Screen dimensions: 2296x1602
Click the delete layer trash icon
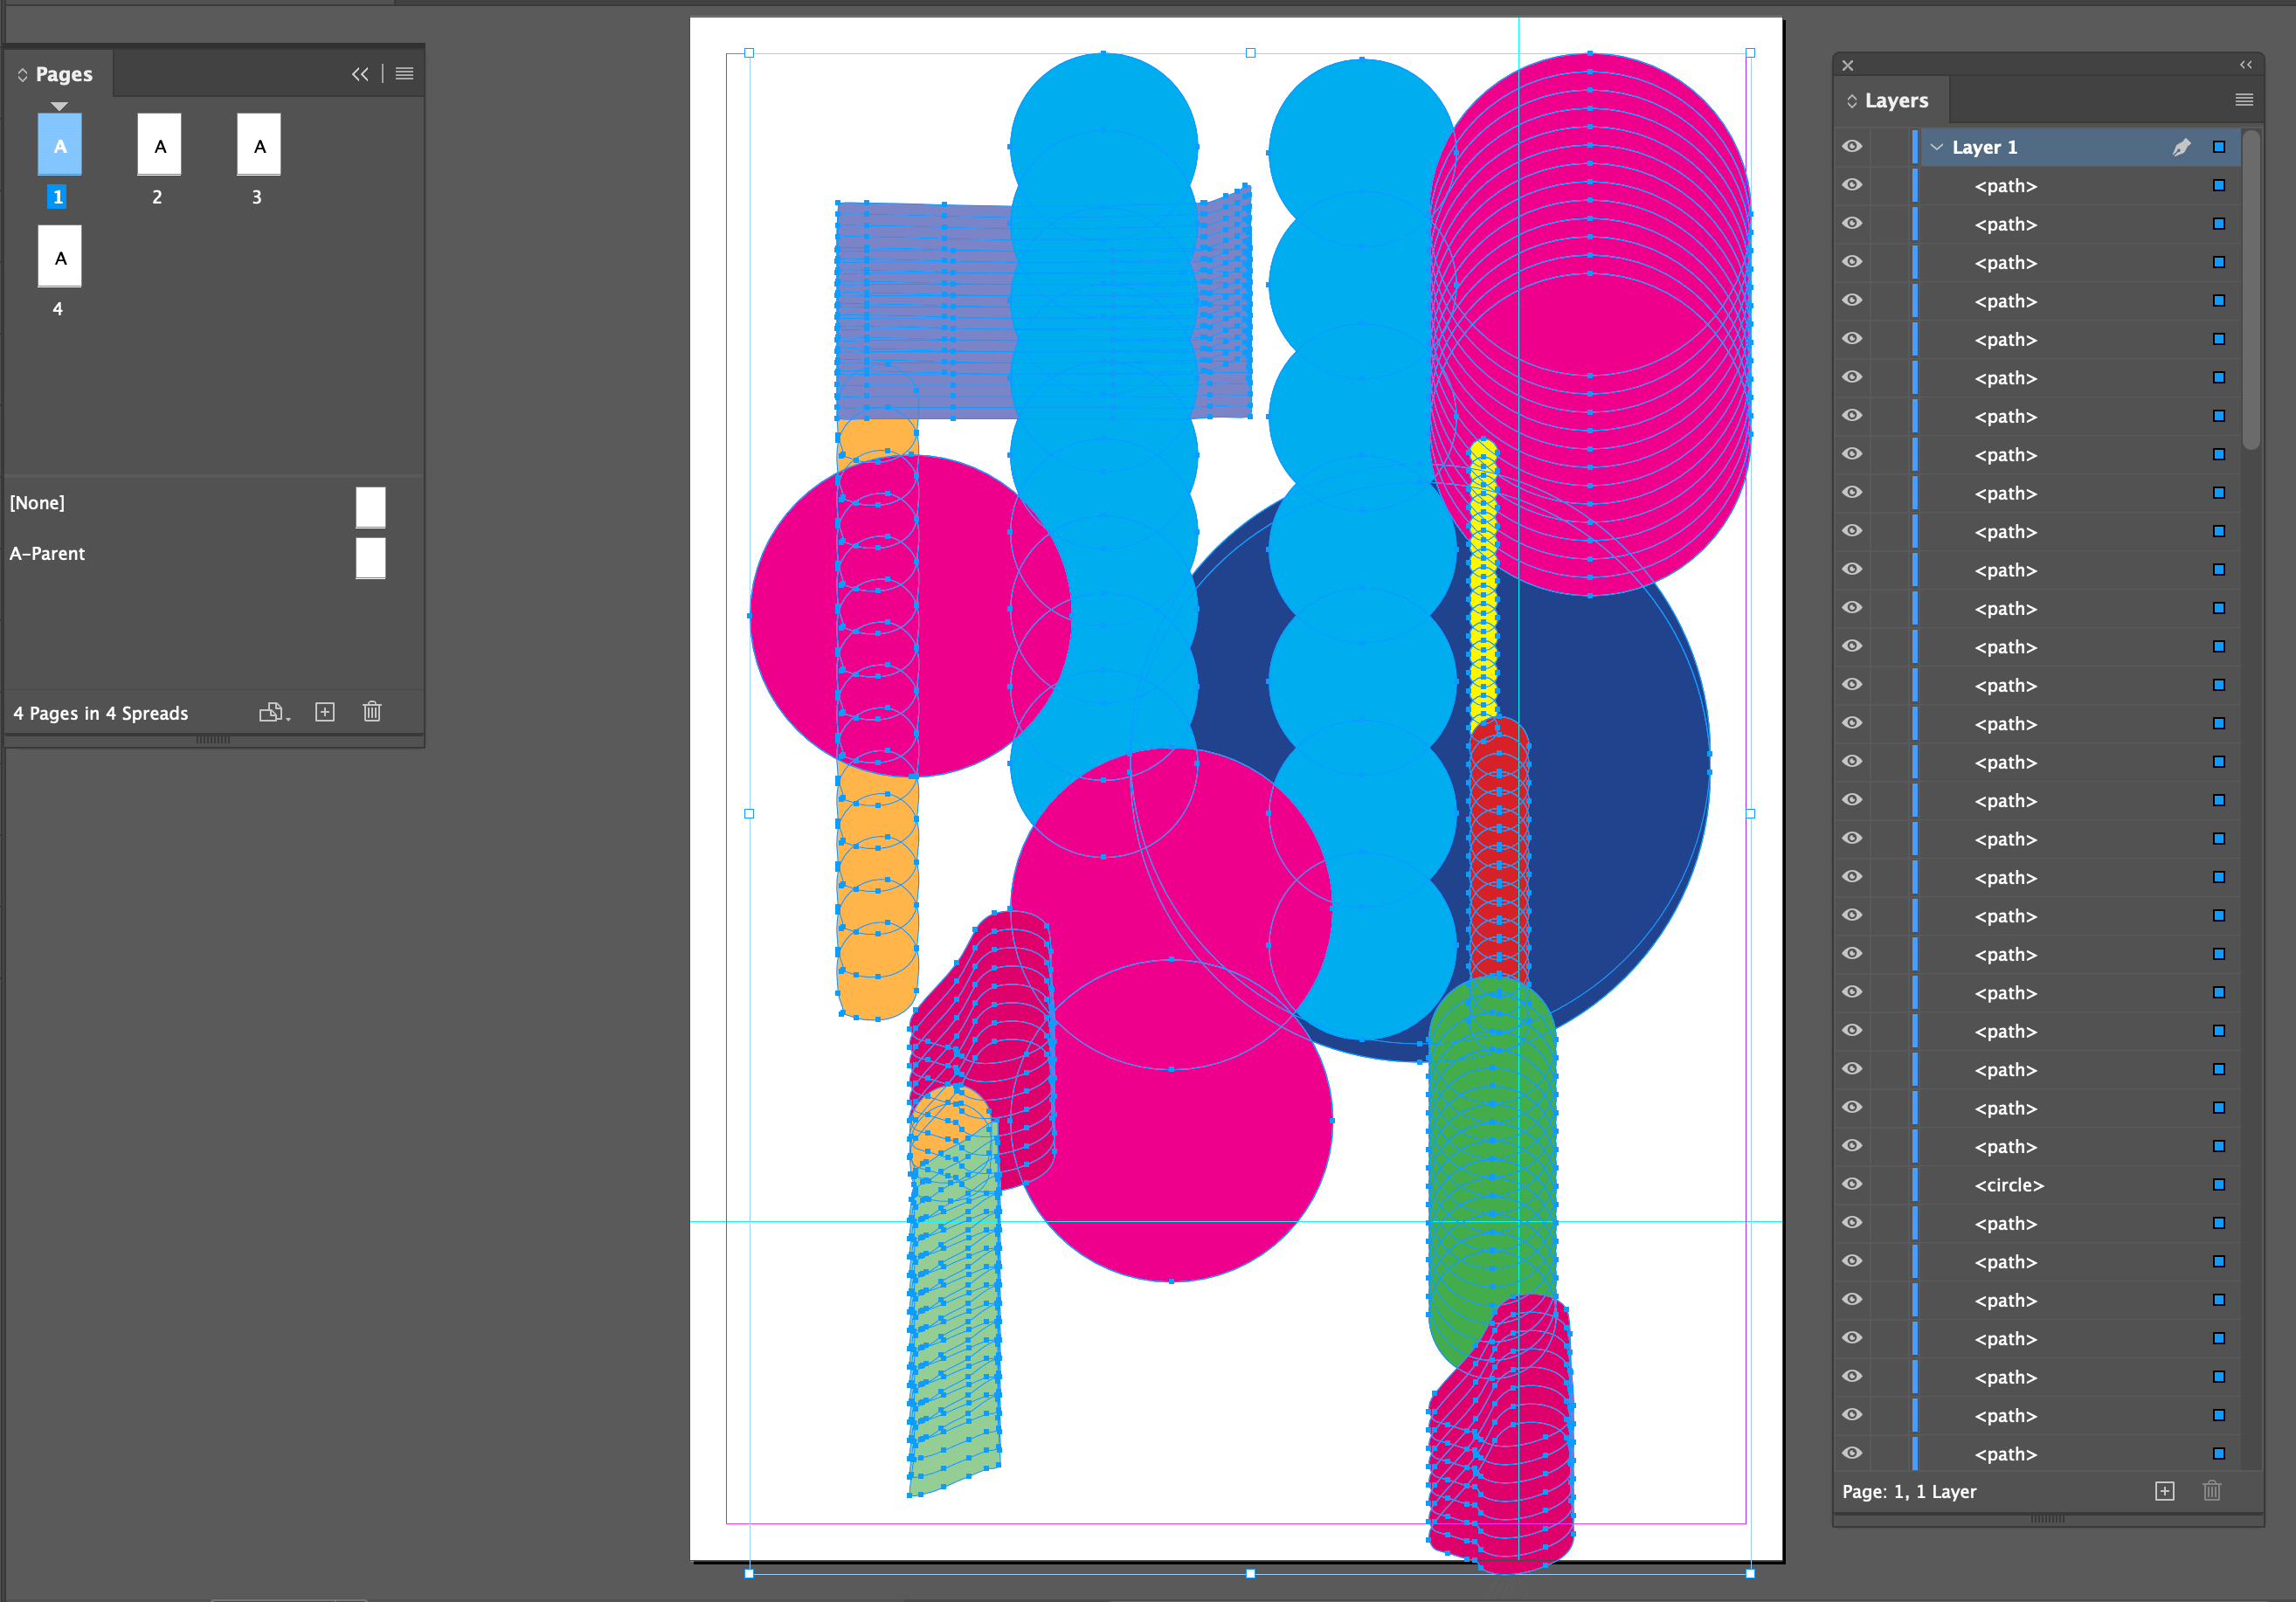(x=2212, y=1491)
